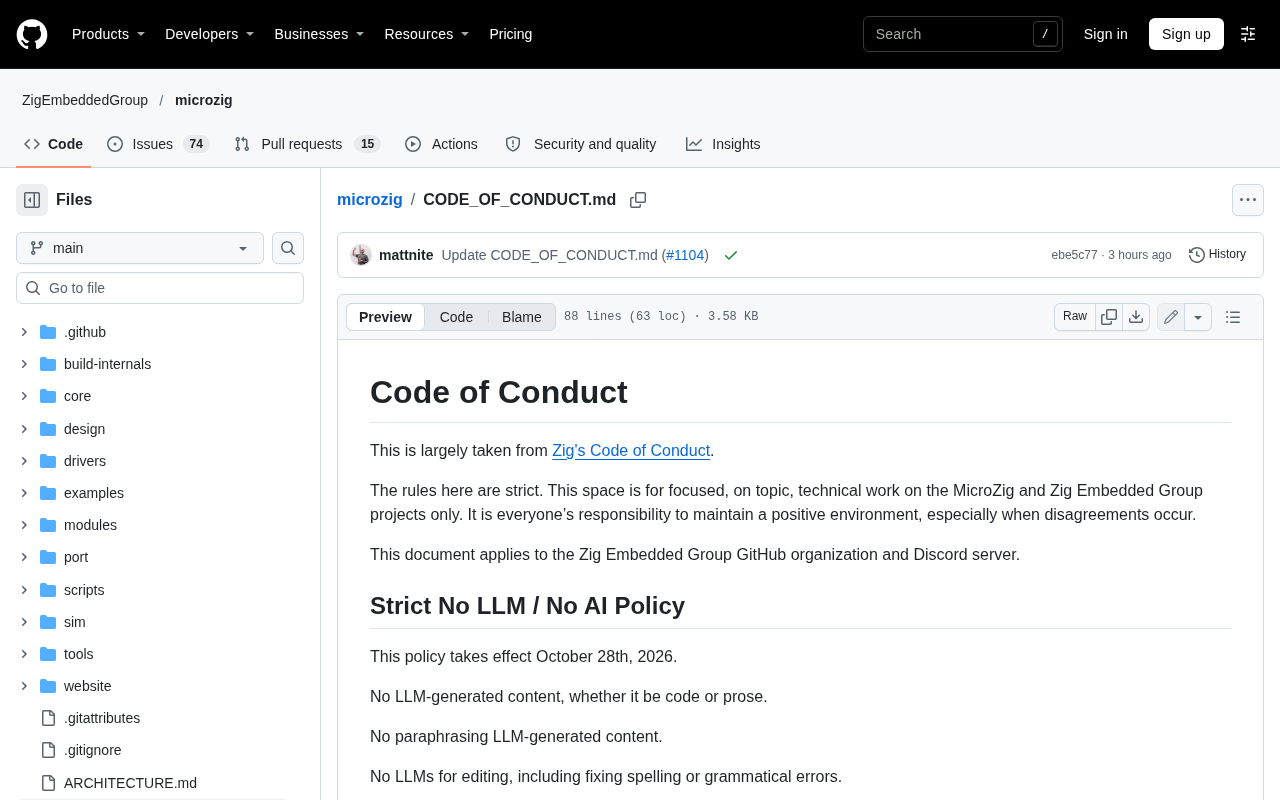Open the document outline list icon

[1233, 317]
